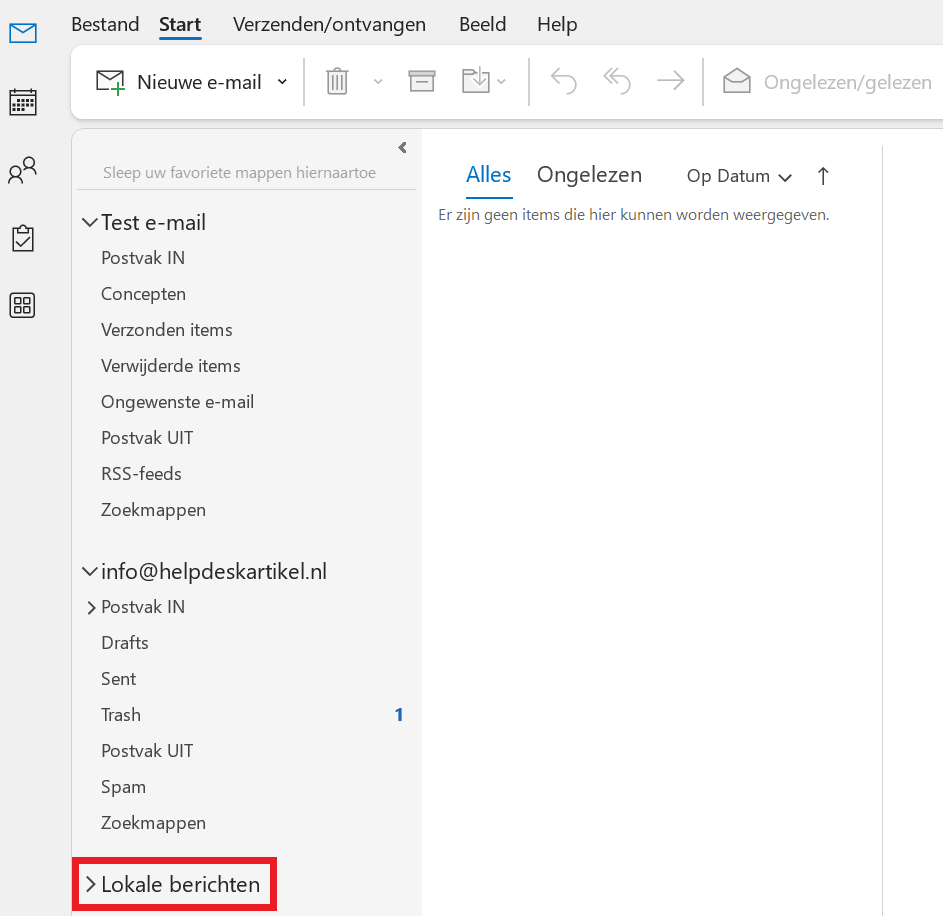Screen dimensions: 943x916
Task: Open the Op Datum sort dropdown
Action: pos(739,176)
